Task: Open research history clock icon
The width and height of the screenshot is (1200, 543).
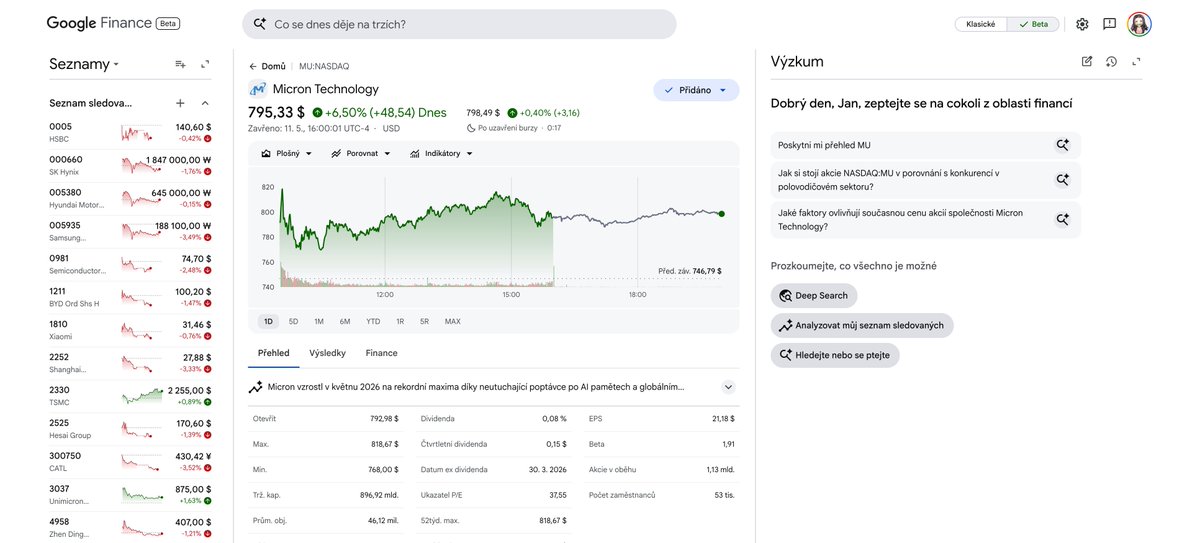Action: (1111, 61)
